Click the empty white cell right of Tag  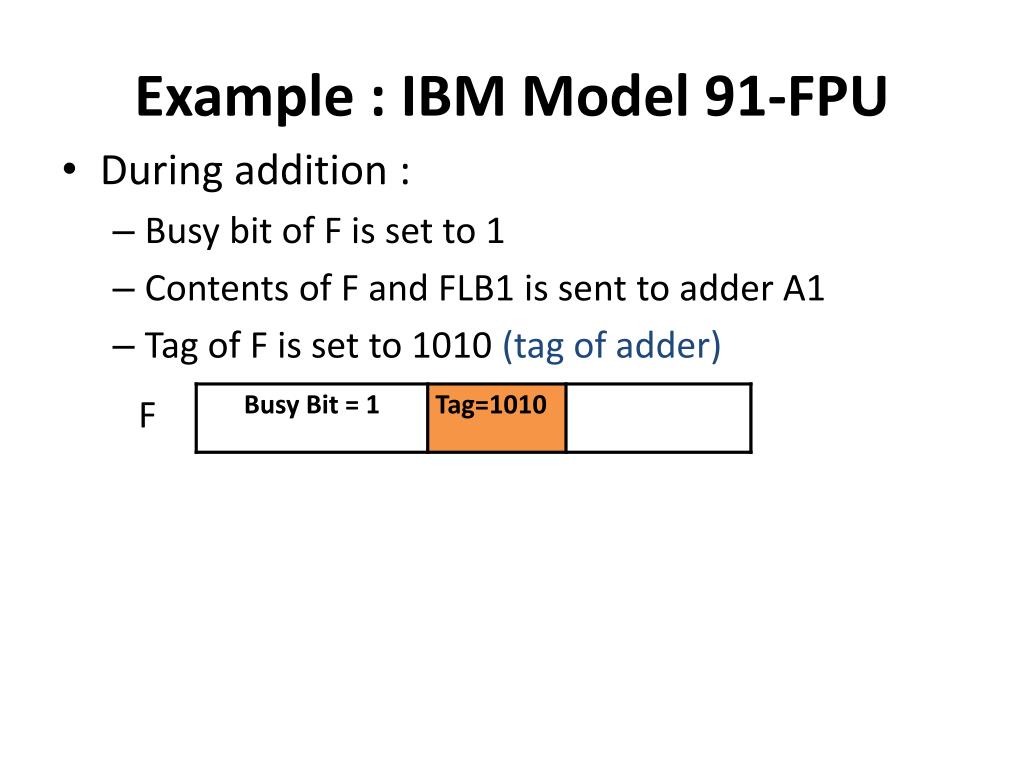657,417
